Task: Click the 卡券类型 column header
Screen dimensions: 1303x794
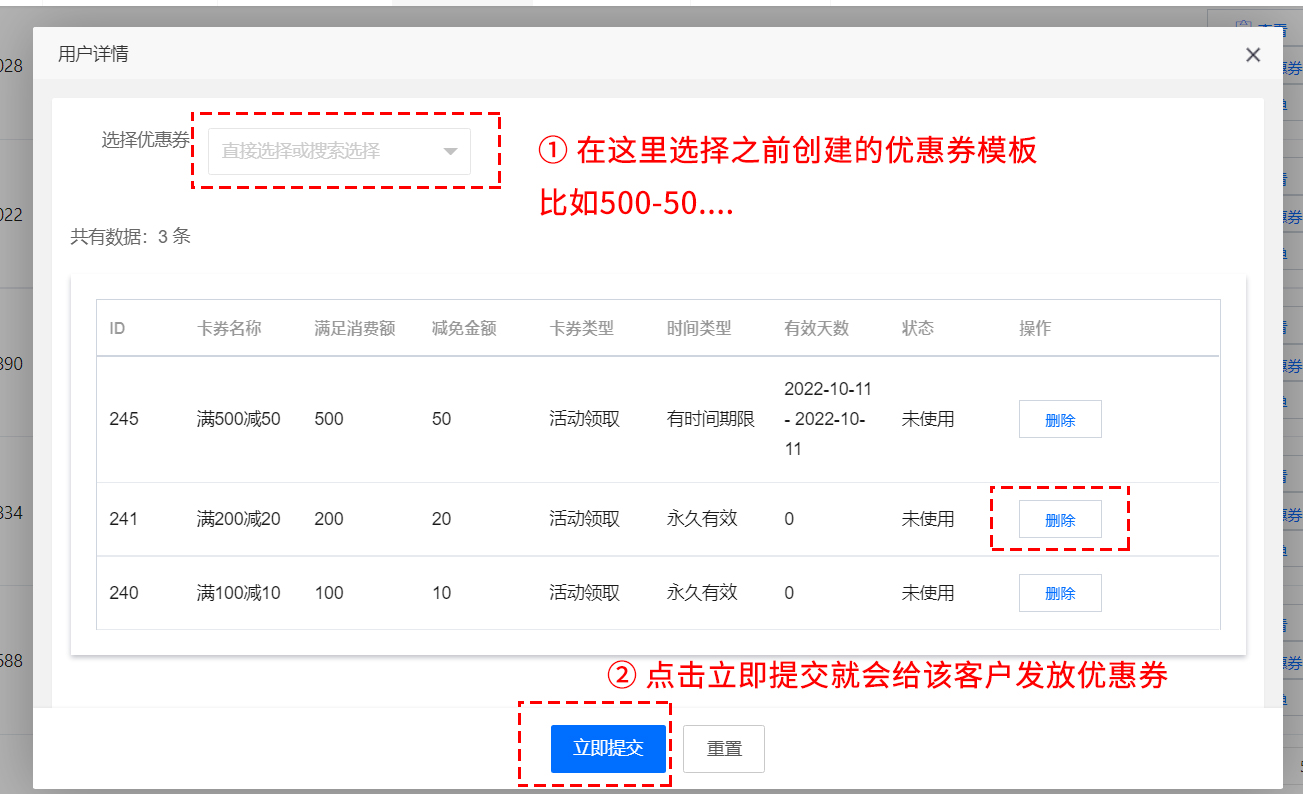Action: pyautogui.click(x=581, y=328)
